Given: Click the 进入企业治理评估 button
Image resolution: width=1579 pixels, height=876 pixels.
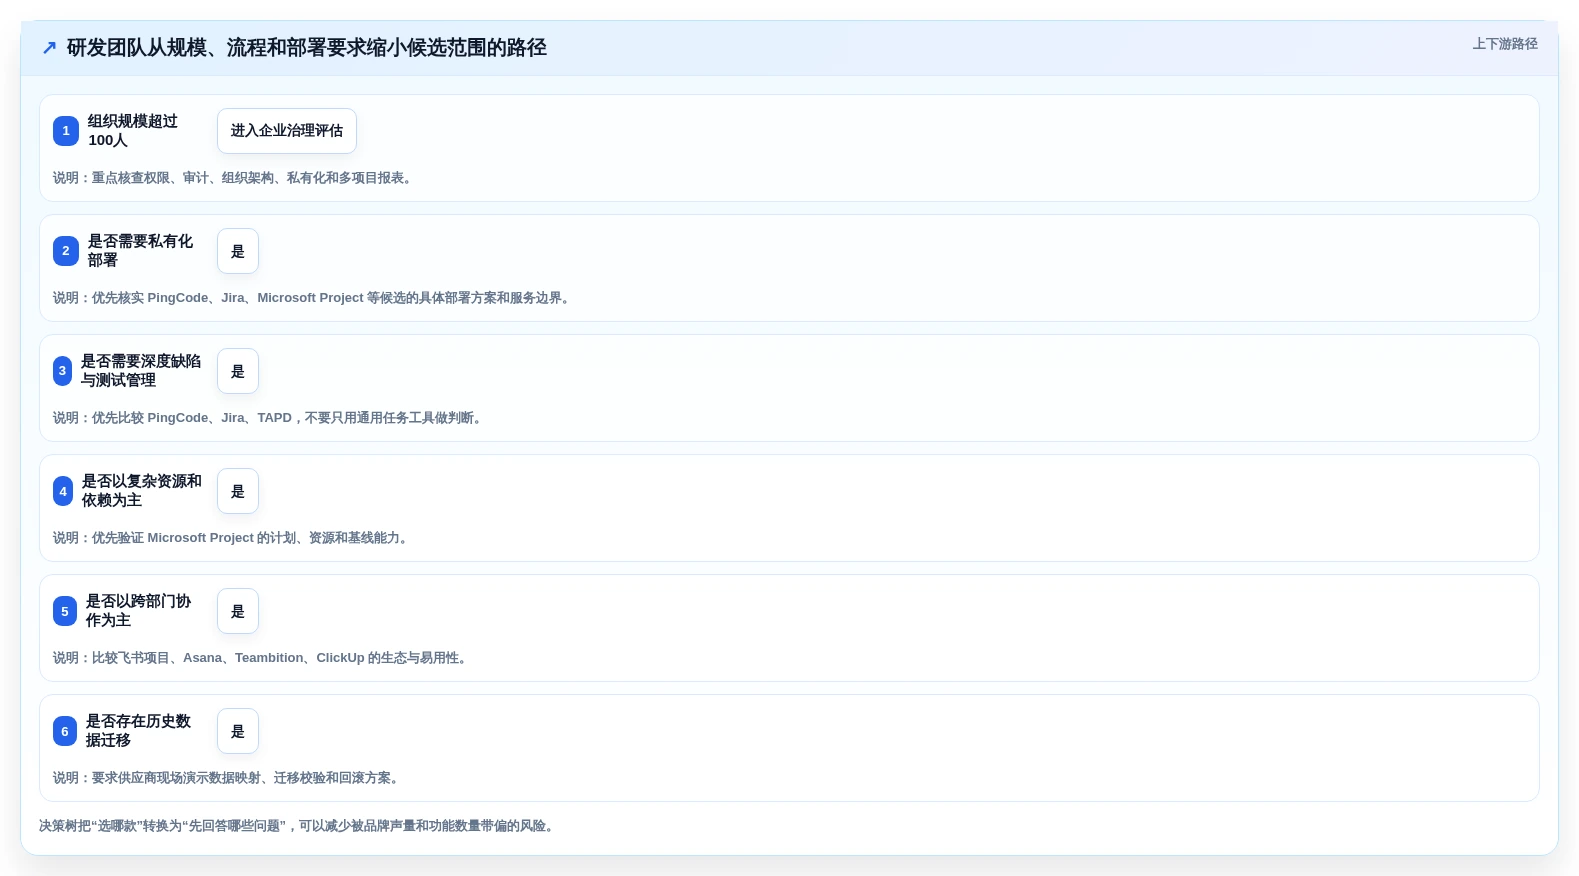Looking at the screenshot, I should (x=287, y=131).
